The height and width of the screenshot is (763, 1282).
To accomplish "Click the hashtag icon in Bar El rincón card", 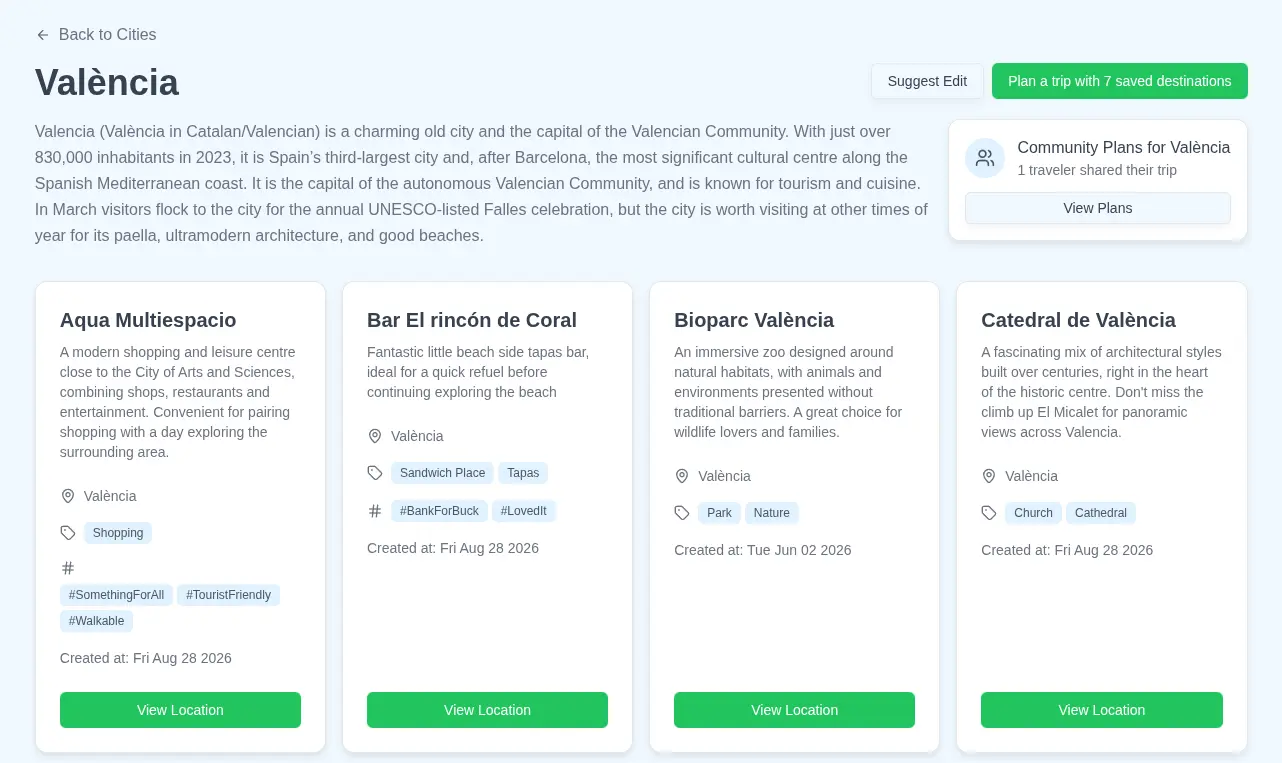I will coord(375,511).
